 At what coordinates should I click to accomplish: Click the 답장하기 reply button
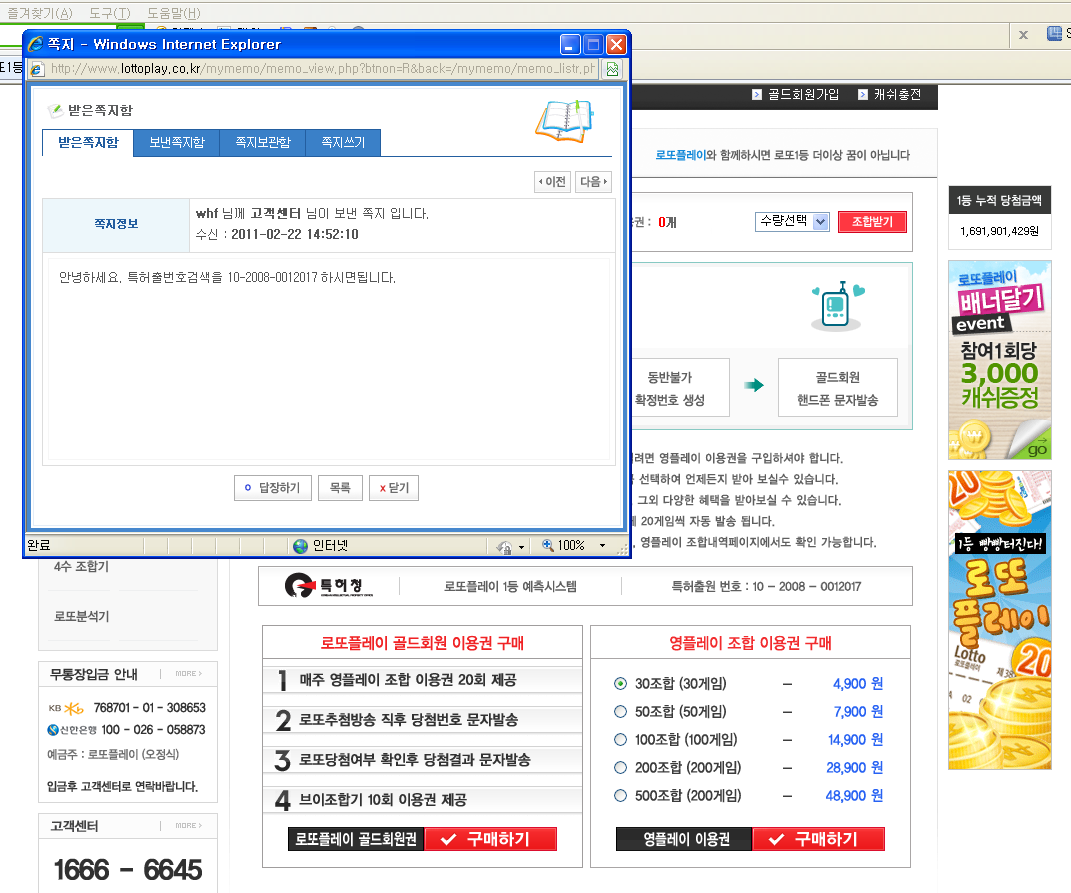coord(272,488)
